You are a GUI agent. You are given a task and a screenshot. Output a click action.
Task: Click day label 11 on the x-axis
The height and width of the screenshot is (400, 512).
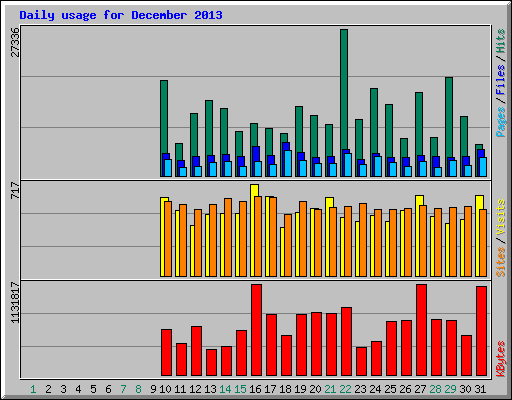click(180, 389)
